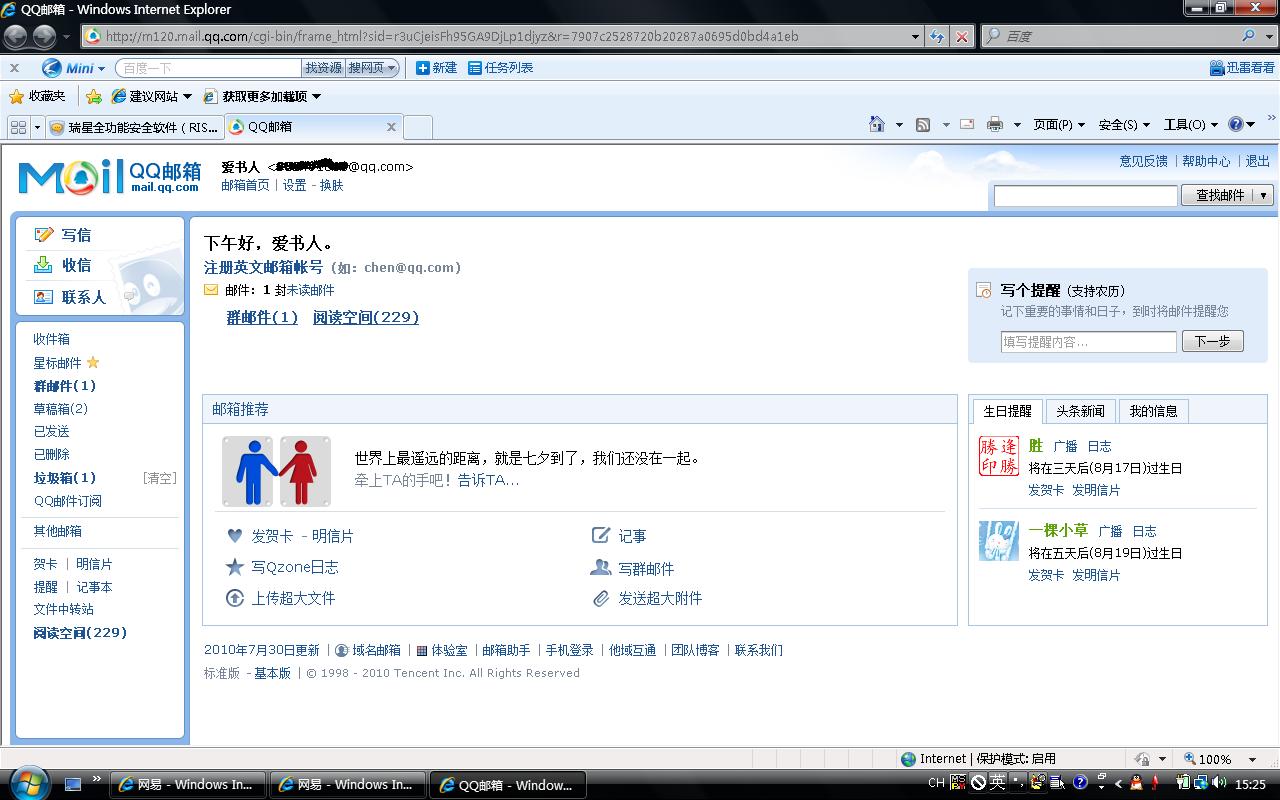Click the 找资源 button in Mini toolbar
This screenshot has width=1280, height=800.
[x=323, y=68]
